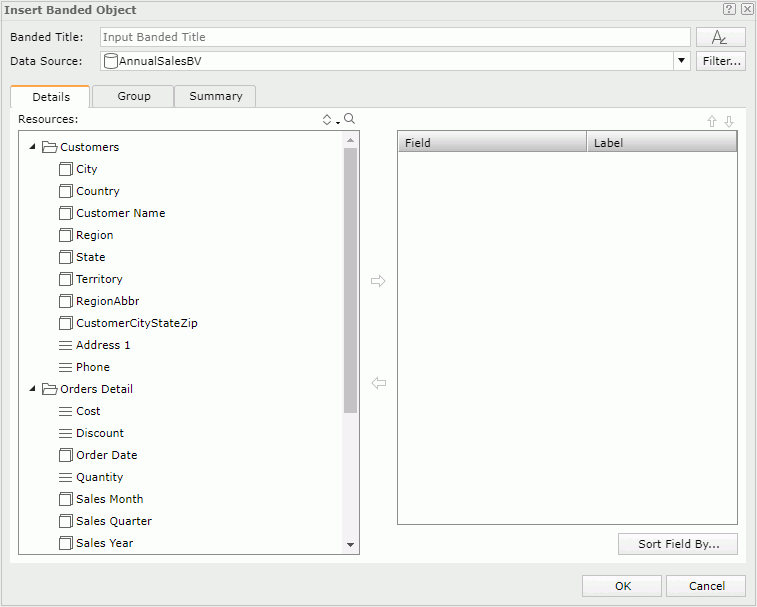Click the add field right arrow
Screen dimensions: 757x607
(x=378, y=281)
